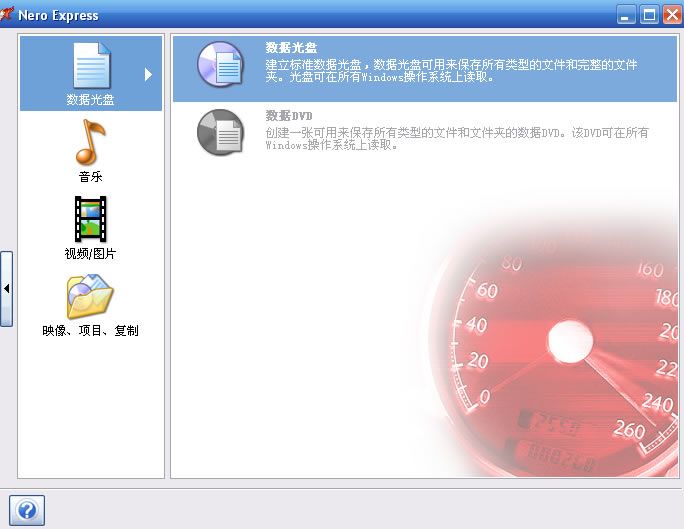Click the Nero Express app icon in title bar
Screen dimensions: 684x529
click(x=7, y=15)
